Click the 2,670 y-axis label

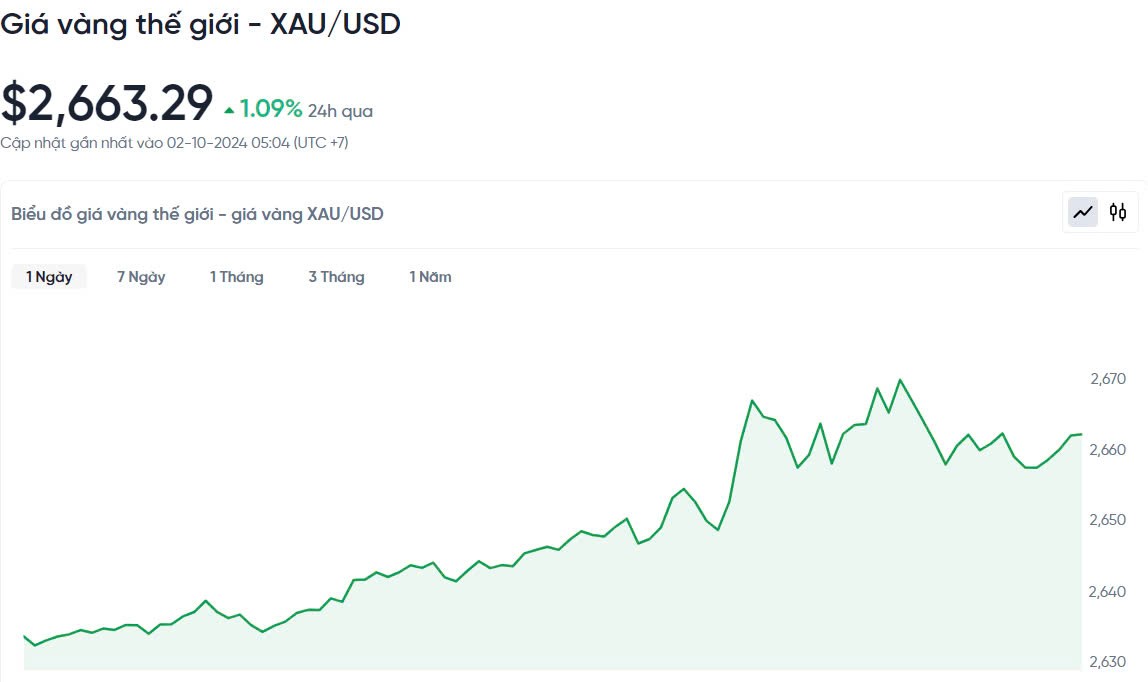tap(1107, 379)
